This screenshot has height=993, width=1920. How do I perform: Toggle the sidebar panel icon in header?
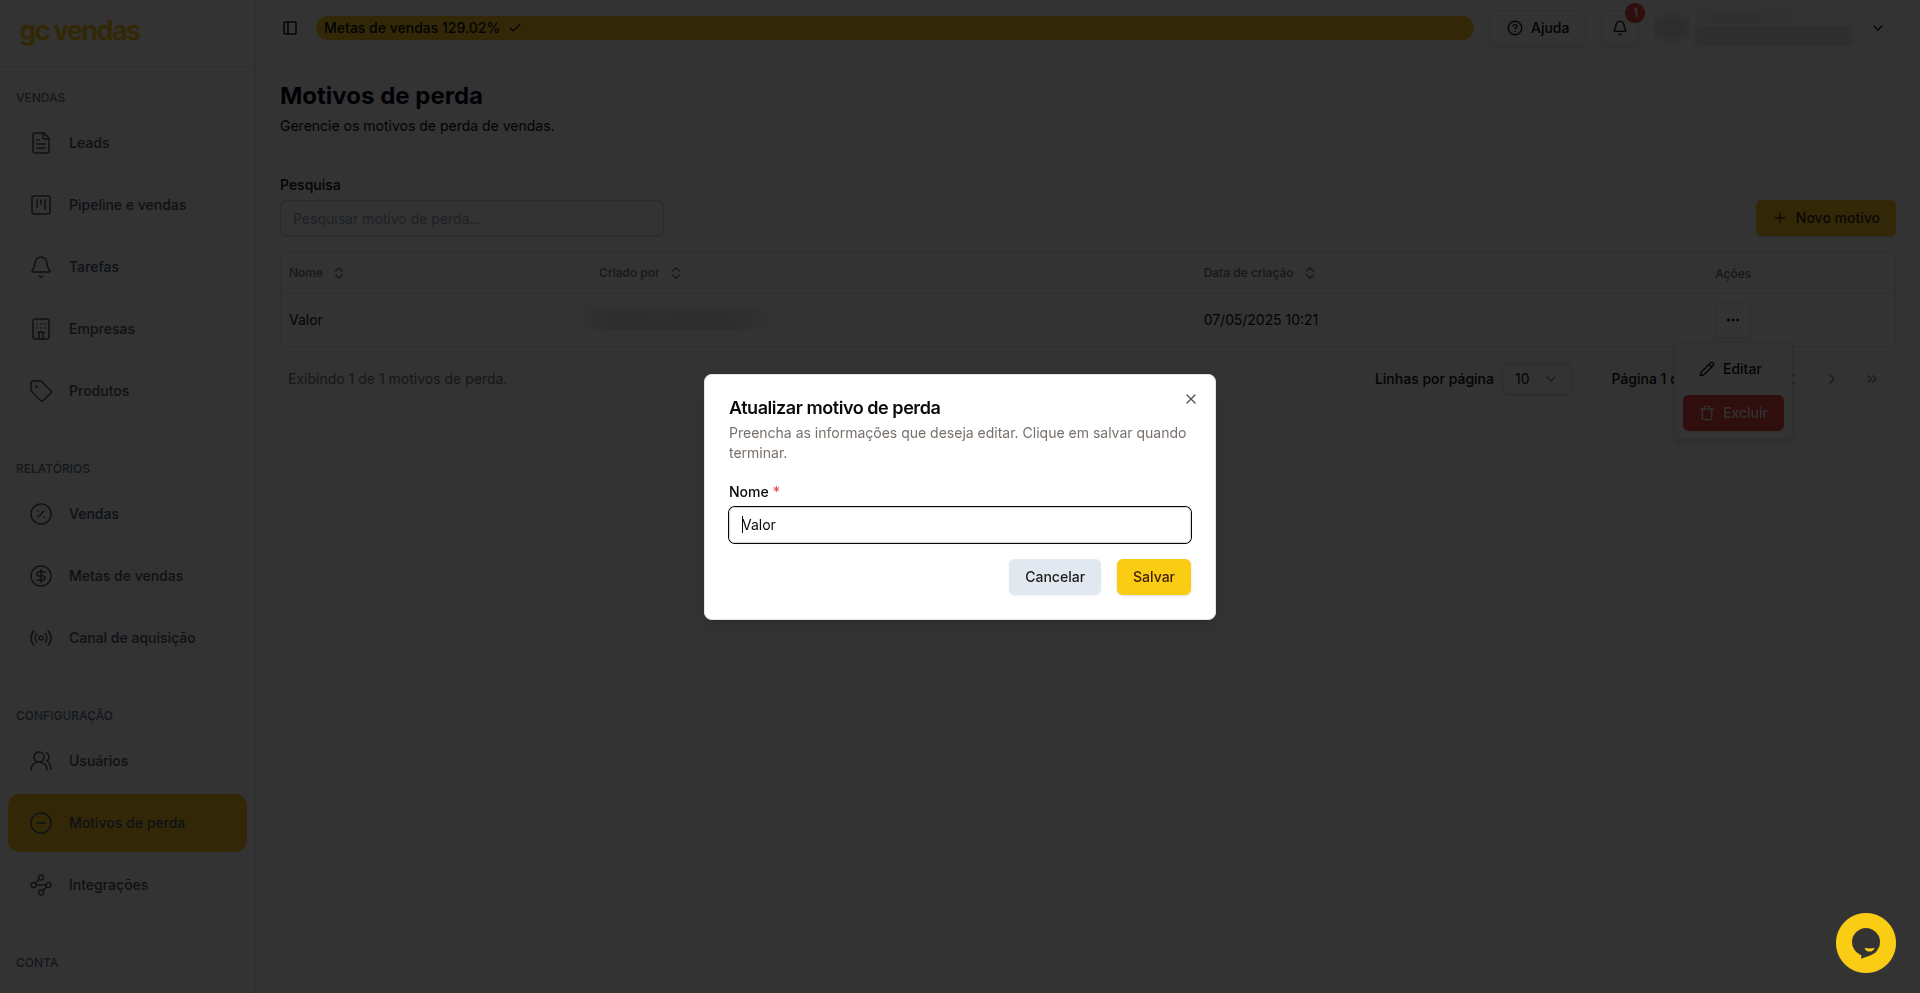[290, 28]
